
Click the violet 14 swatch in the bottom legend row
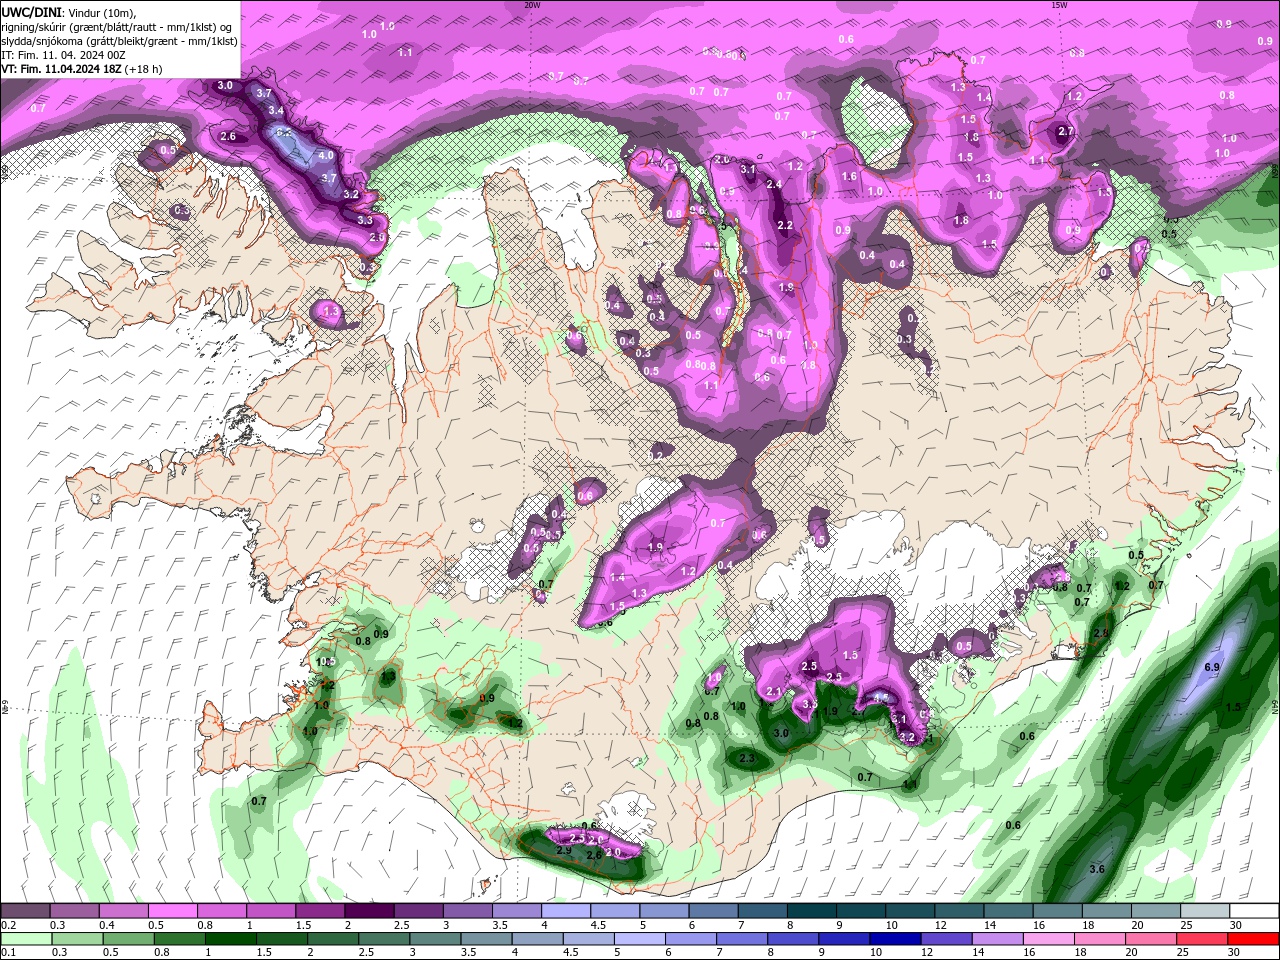pos(997,938)
